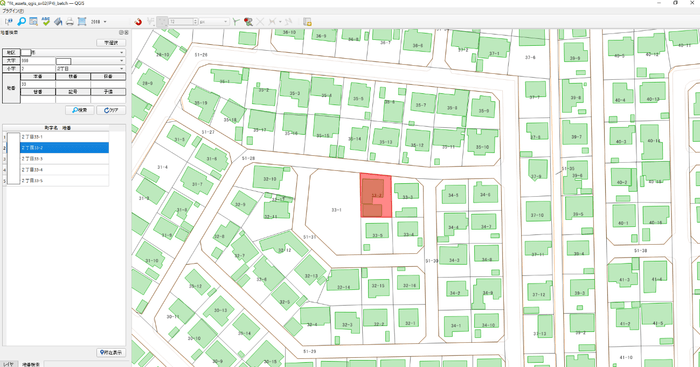Click the 検索 search button
700x367 pixels.
pos(79,110)
